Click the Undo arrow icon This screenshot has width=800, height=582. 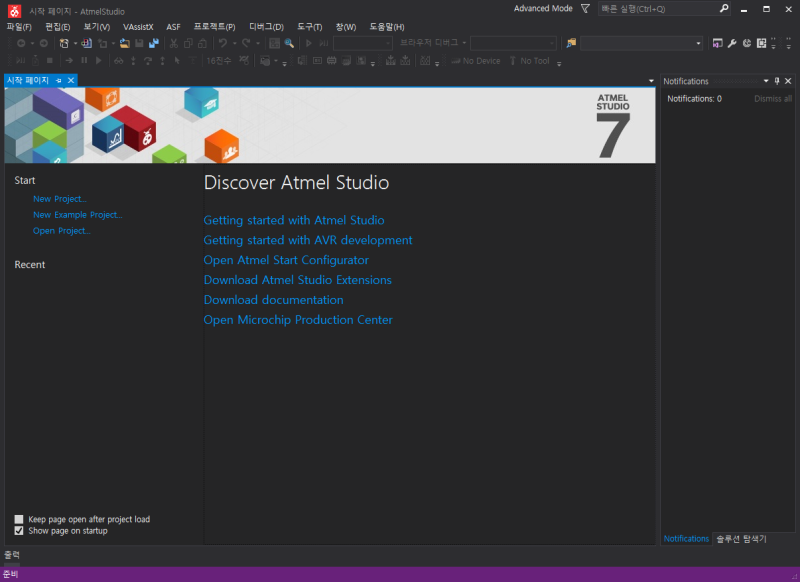[223, 43]
